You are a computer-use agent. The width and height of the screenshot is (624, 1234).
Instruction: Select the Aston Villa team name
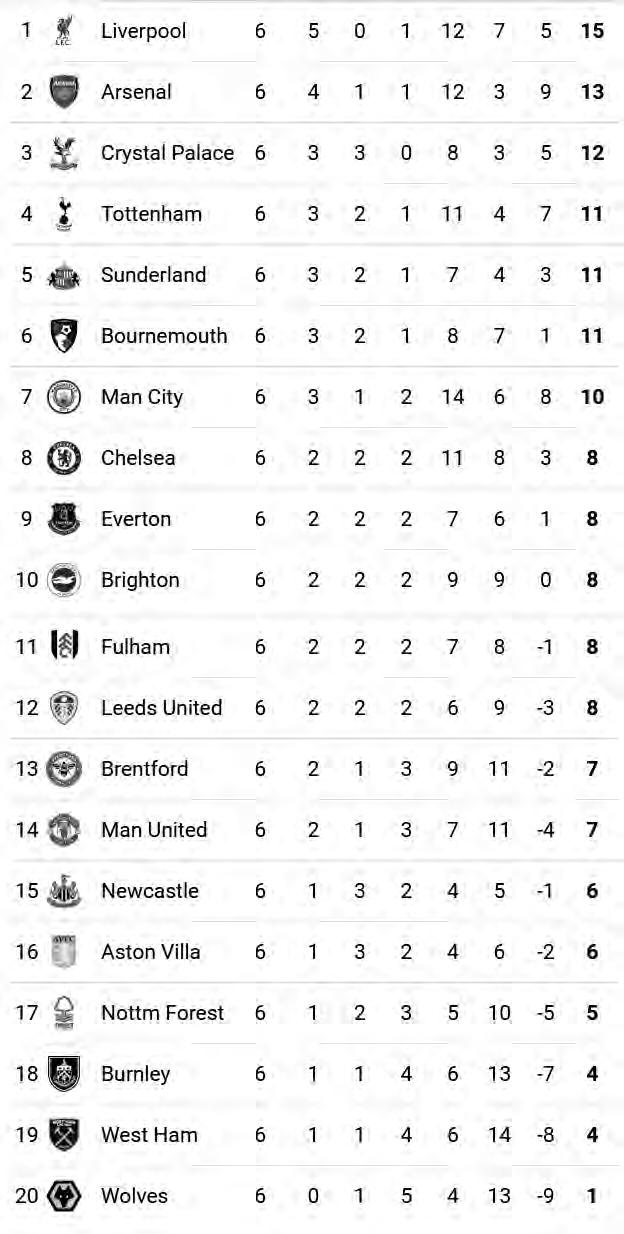click(150, 952)
